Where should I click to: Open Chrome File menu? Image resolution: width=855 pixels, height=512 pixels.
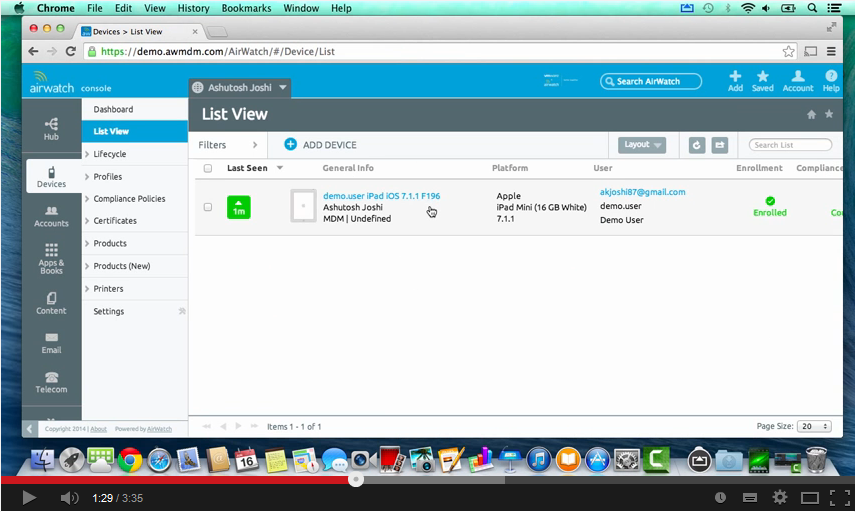[94, 8]
